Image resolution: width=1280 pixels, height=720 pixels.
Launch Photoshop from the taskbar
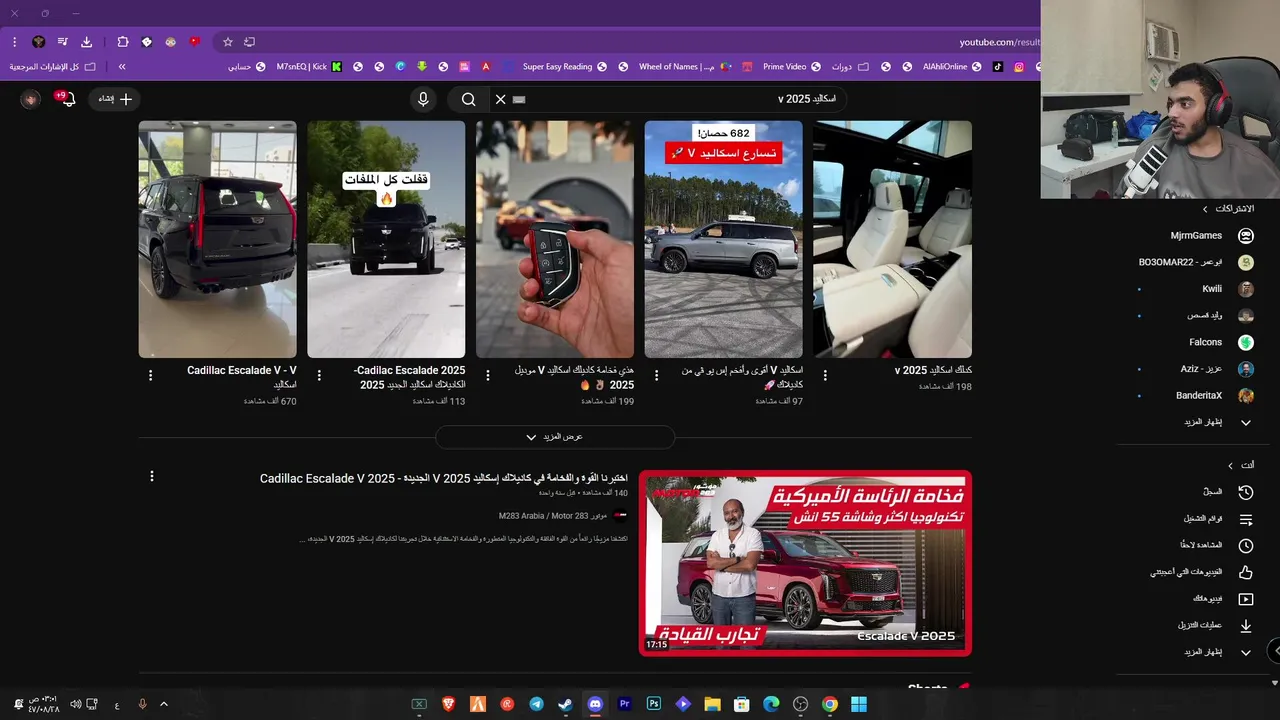[x=654, y=704]
